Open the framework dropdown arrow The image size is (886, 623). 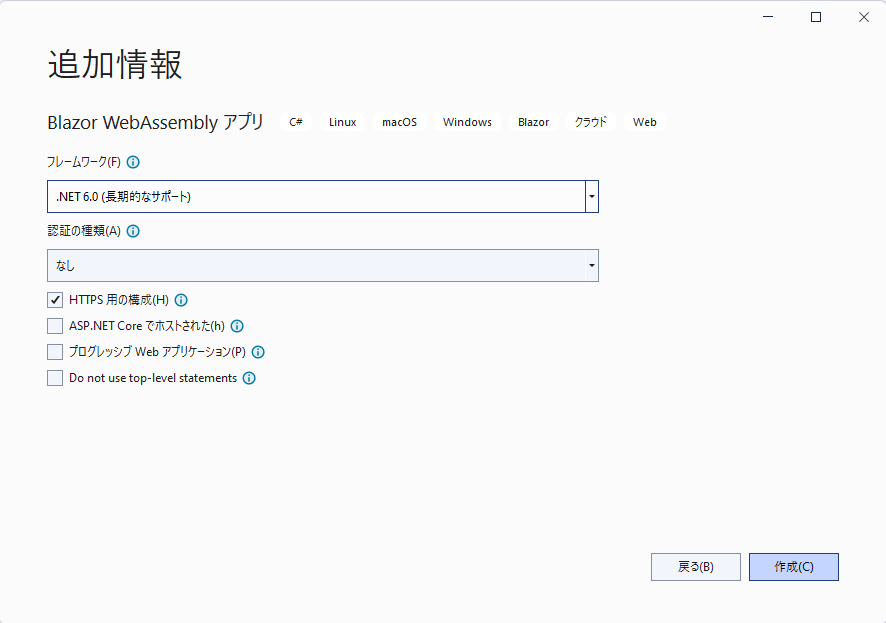(592, 197)
